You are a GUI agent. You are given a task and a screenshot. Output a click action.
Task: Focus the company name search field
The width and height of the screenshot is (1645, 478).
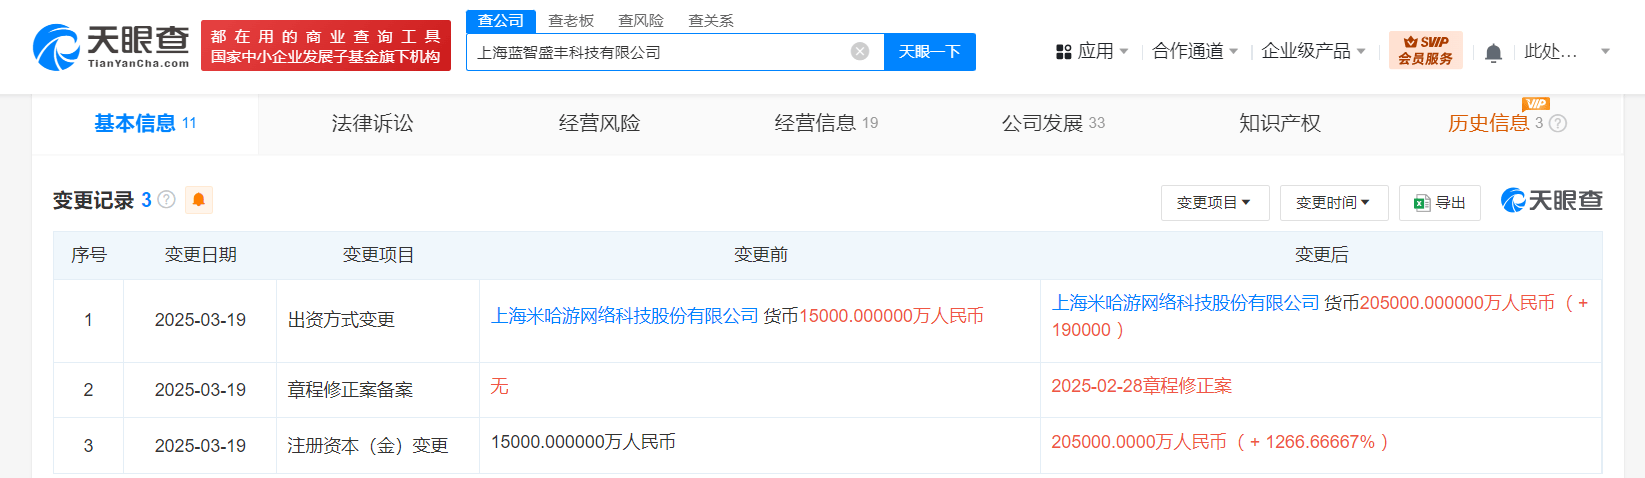click(x=660, y=52)
